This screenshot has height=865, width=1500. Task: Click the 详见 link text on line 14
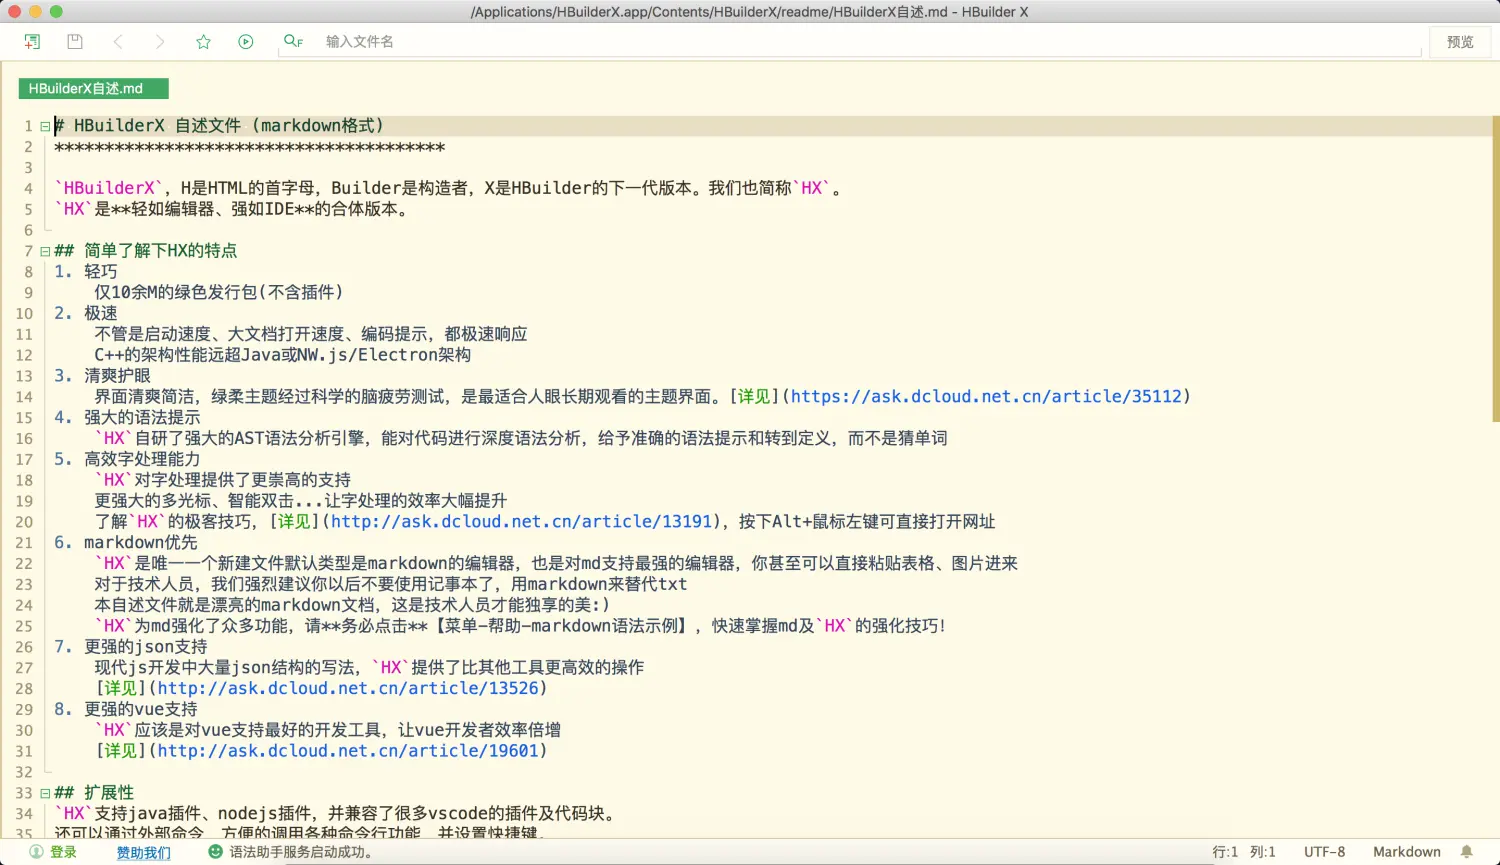coord(754,397)
